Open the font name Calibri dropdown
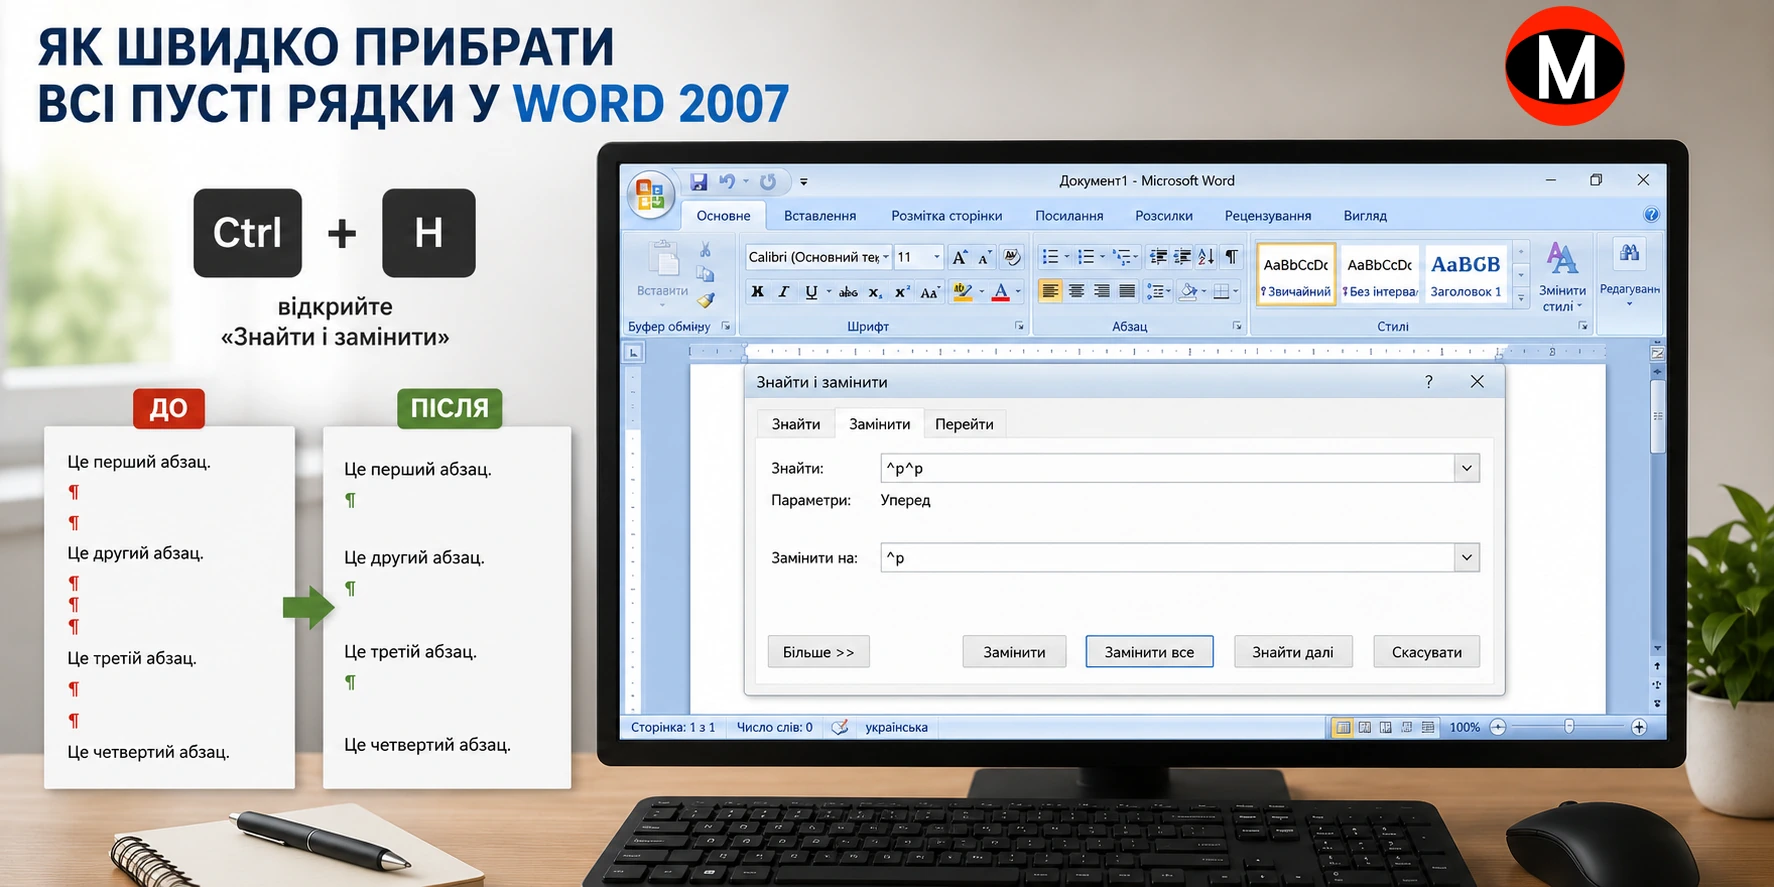Image resolution: width=1774 pixels, height=887 pixels. tap(886, 257)
